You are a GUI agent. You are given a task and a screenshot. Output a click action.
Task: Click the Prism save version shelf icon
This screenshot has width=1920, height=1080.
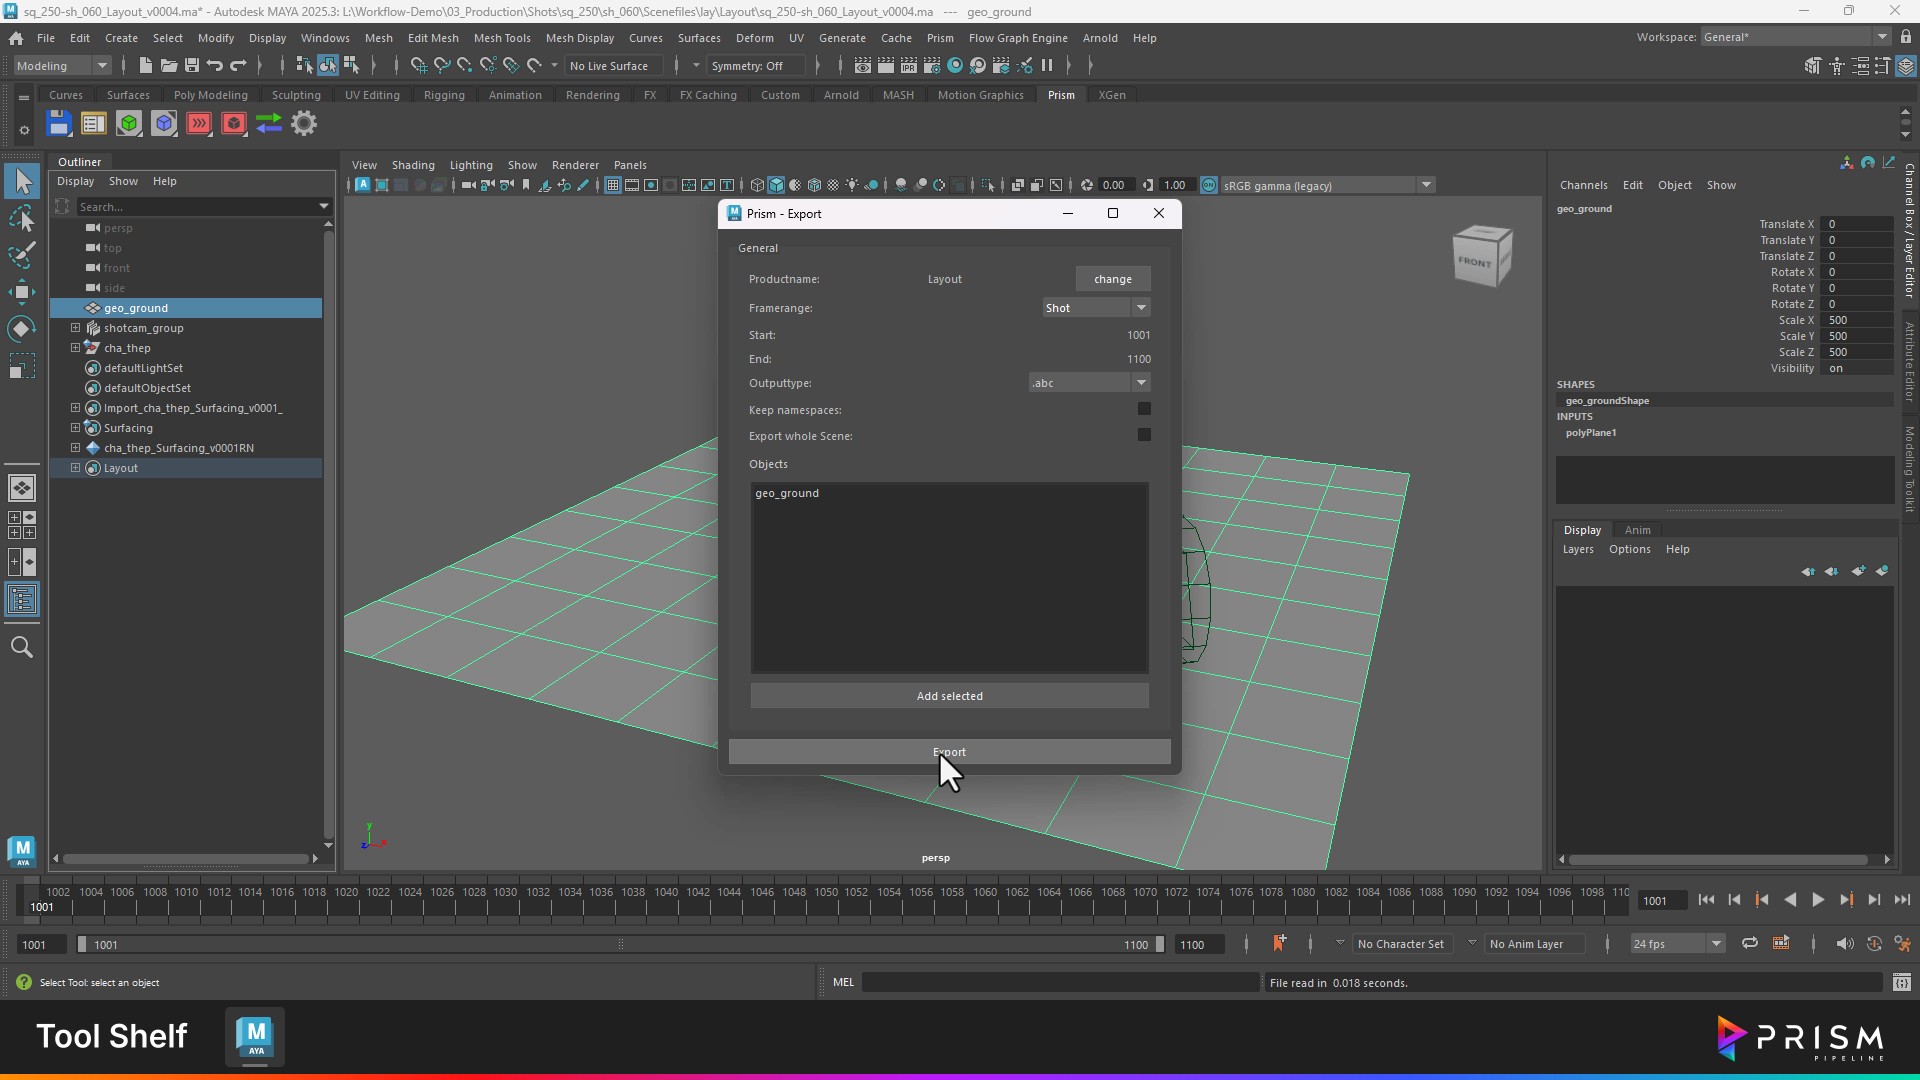[x=59, y=124]
